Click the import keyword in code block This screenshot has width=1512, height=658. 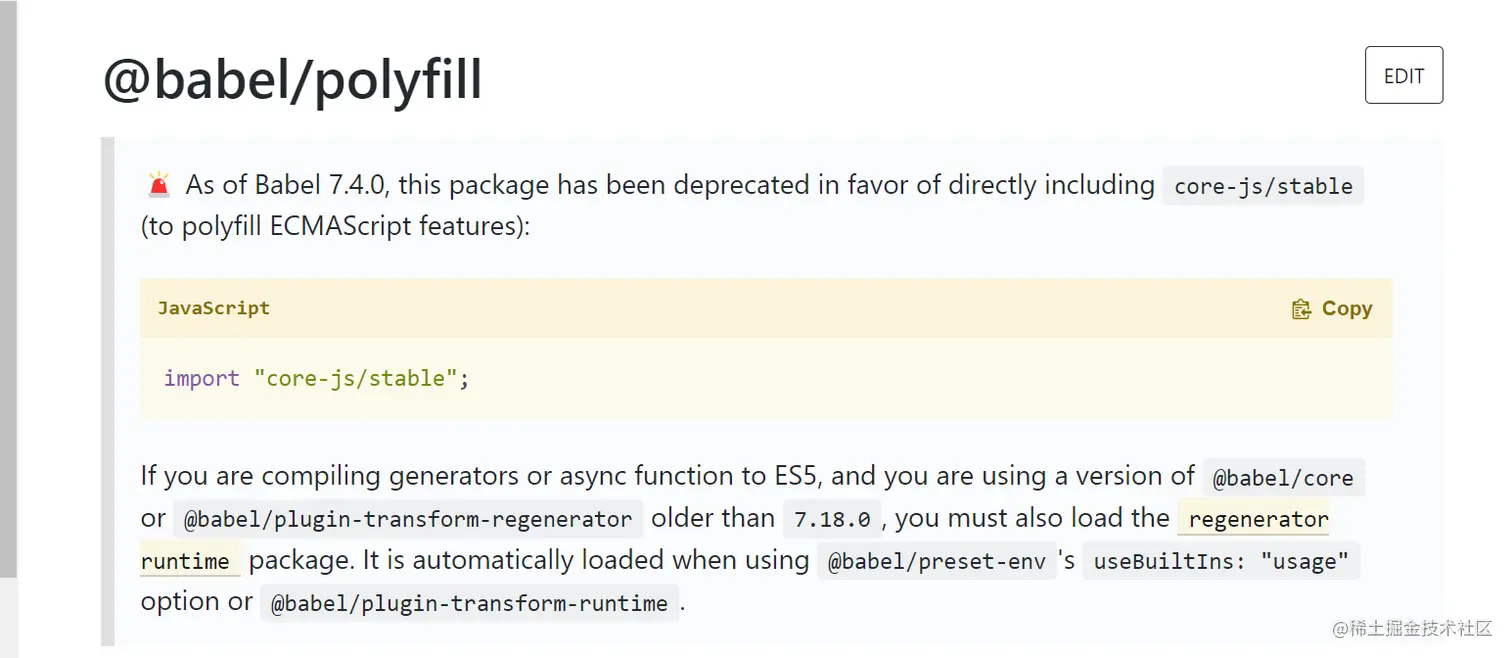pos(202,378)
